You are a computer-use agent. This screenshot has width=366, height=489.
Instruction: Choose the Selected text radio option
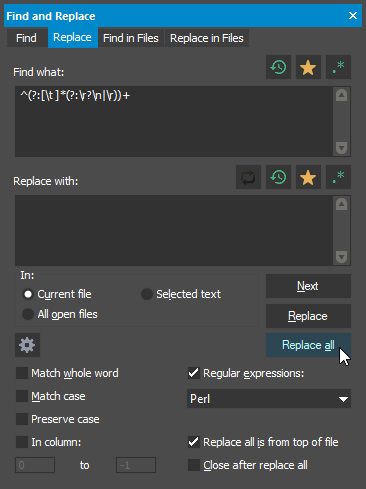pyautogui.click(x=147, y=294)
